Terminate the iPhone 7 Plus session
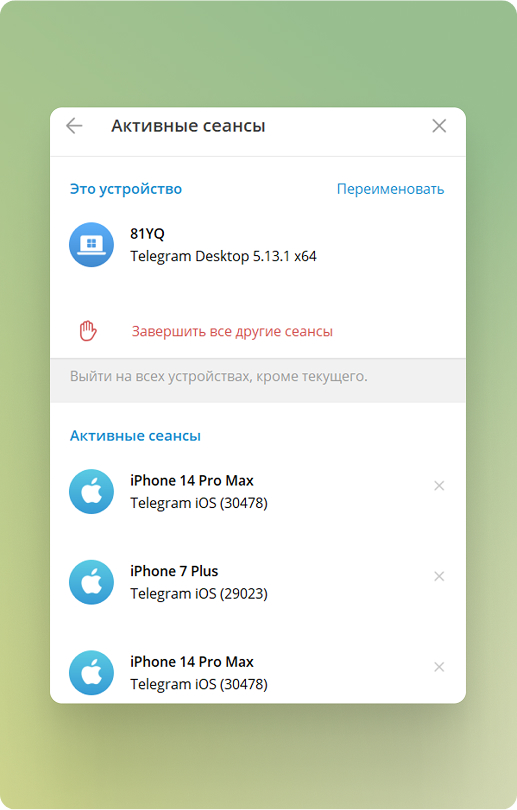 [x=439, y=576]
